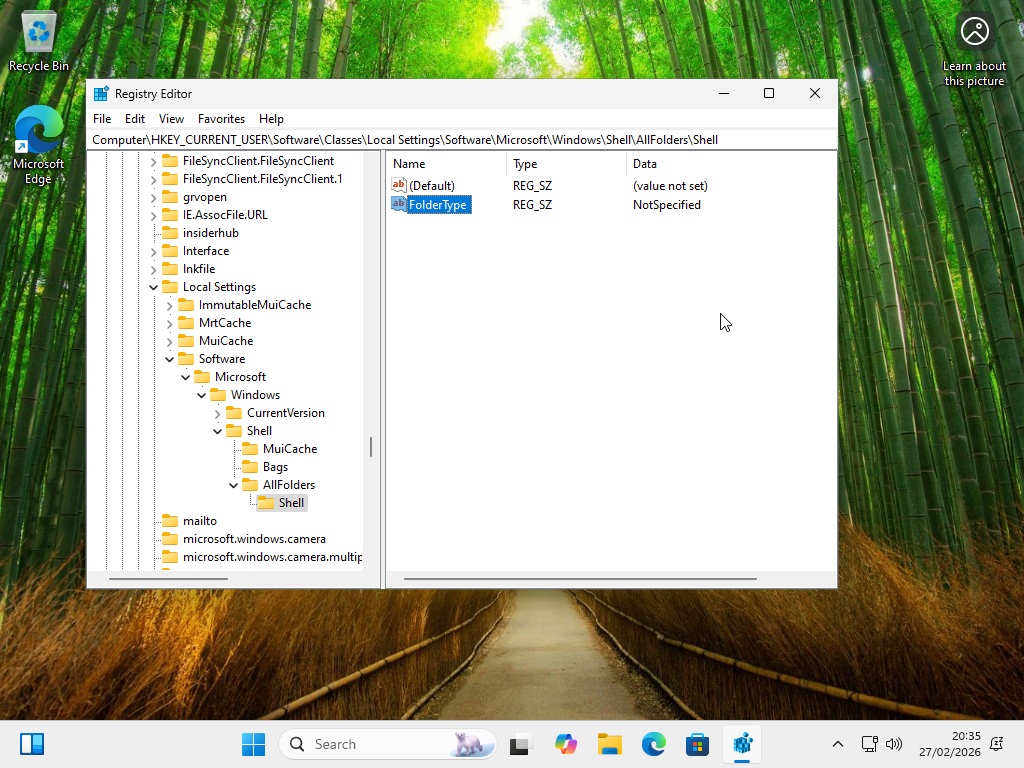1024x768 pixels.
Task: Open the clock and date flyout
Action: (x=950, y=744)
